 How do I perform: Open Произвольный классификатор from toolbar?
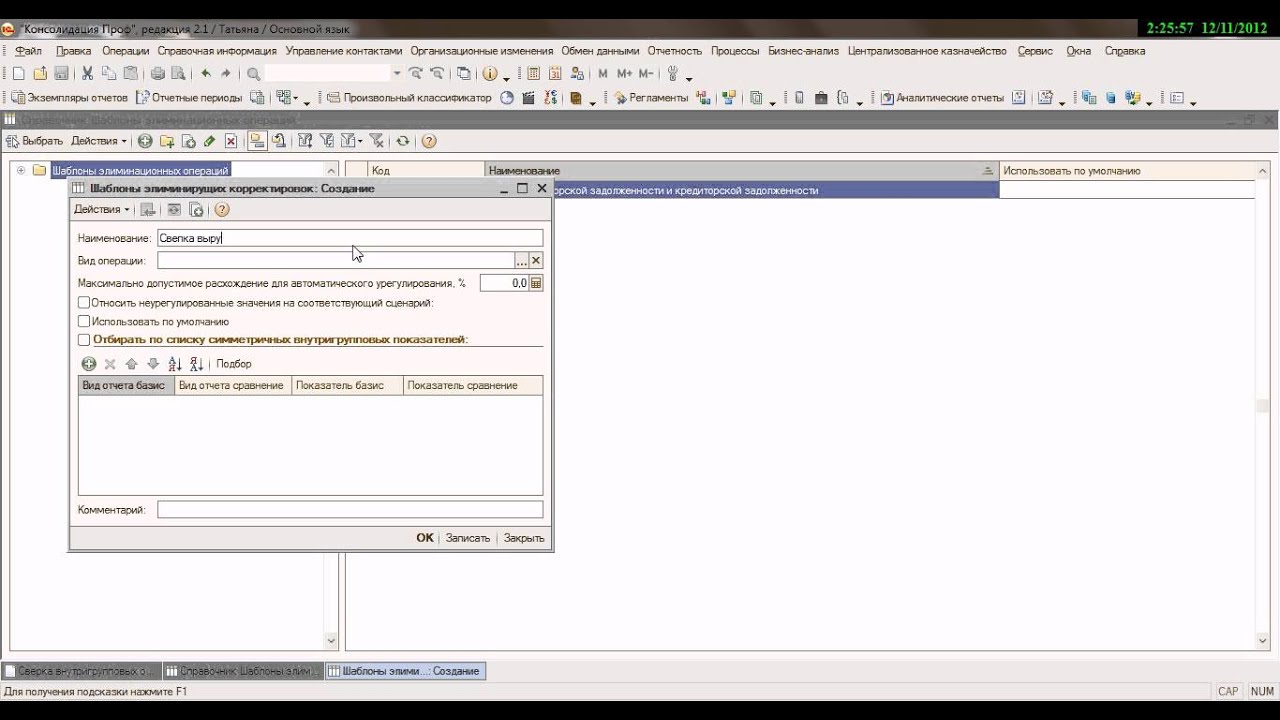[x=410, y=98]
